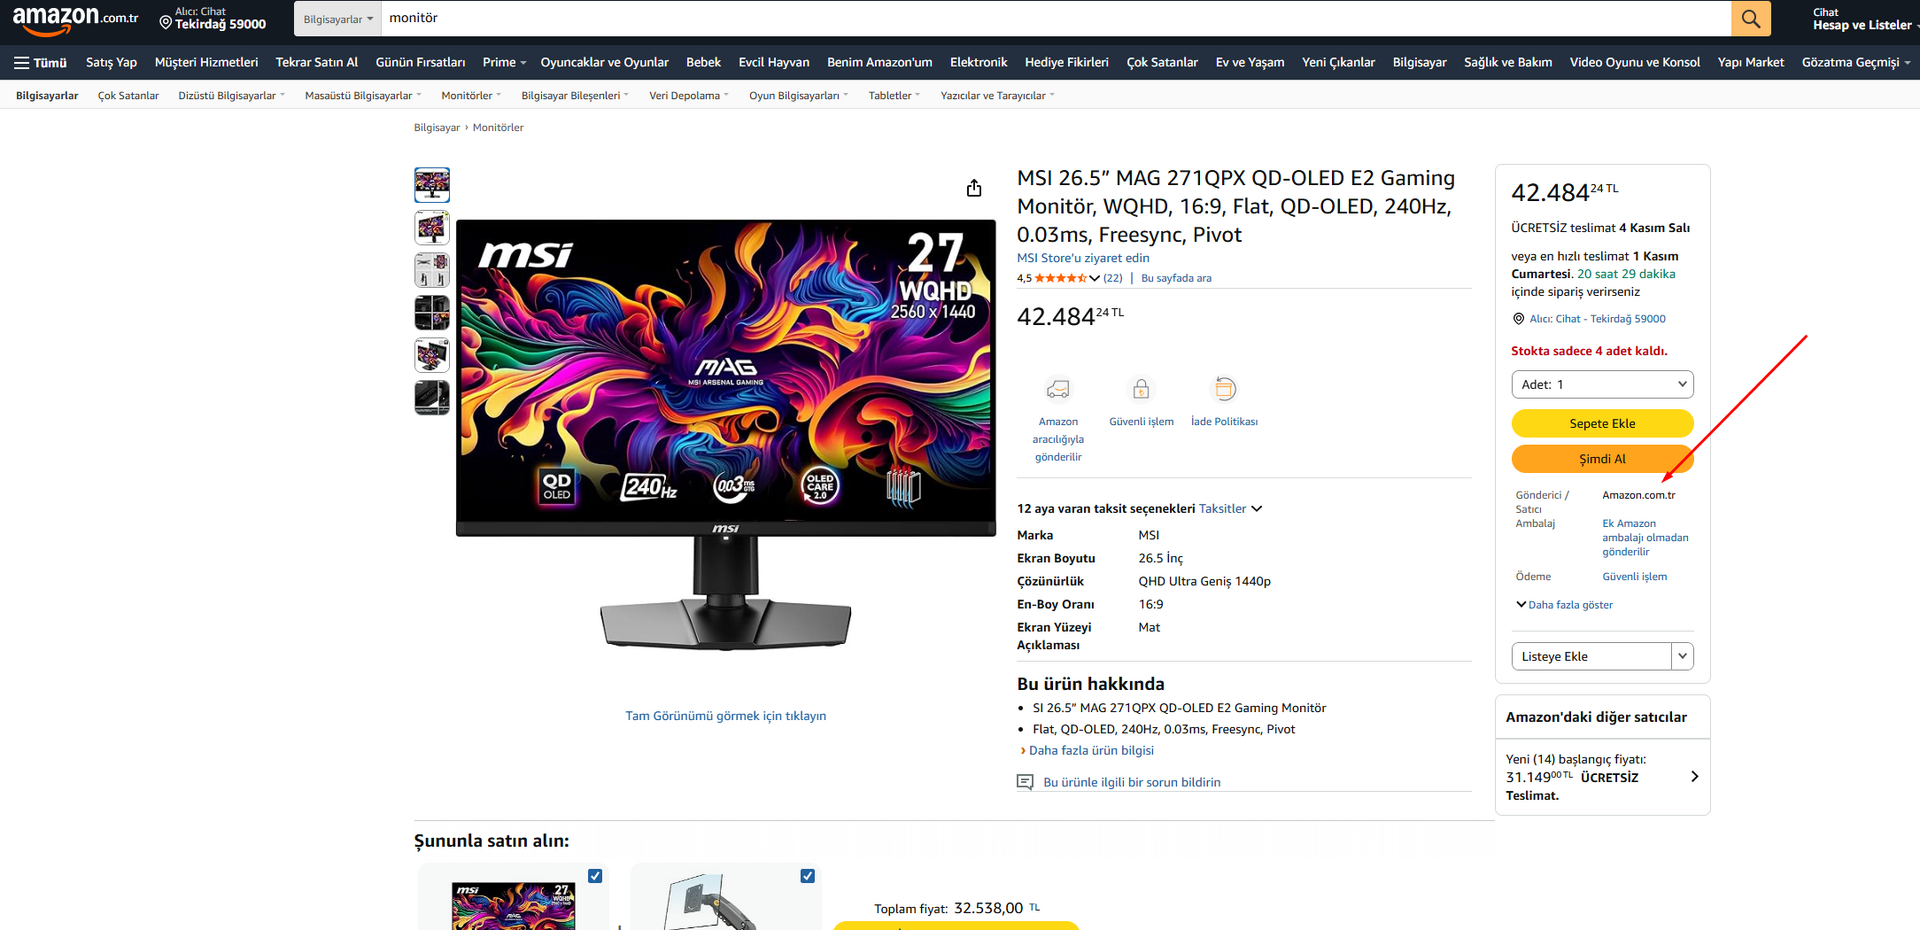The width and height of the screenshot is (1920, 930).
Task: Select the fifth product thumbnail
Action: coord(432,355)
